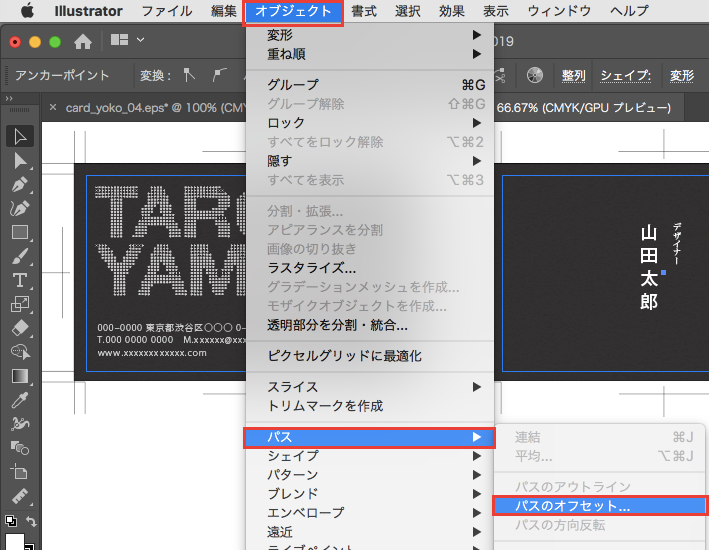This screenshot has height=550, width=709.
Task: Select the Direct Selection tool
Action: click(19, 160)
